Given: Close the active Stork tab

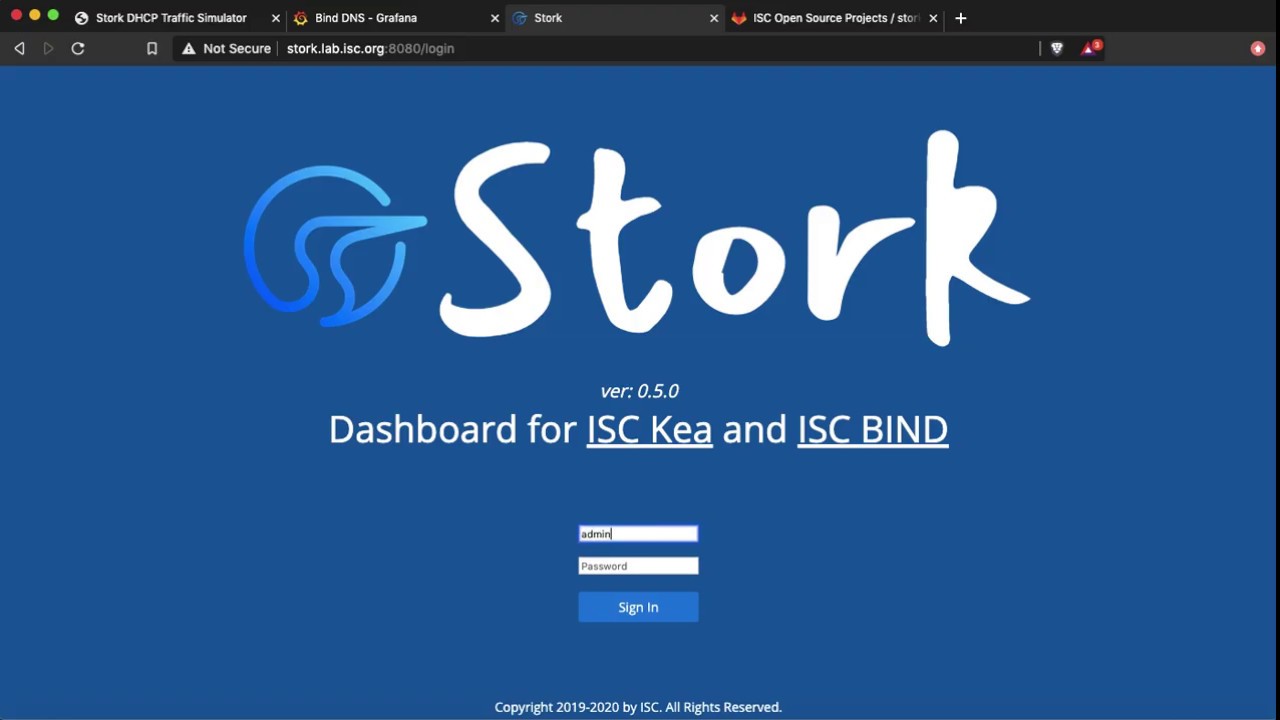Looking at the screenshot, I should [x=714, y=18].
